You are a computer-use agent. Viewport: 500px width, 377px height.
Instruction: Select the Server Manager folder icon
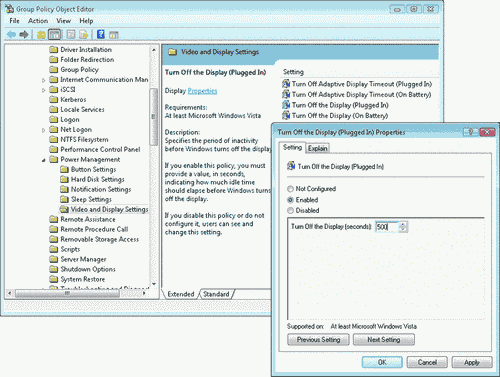pyautogui.click(x=53, y=259)
